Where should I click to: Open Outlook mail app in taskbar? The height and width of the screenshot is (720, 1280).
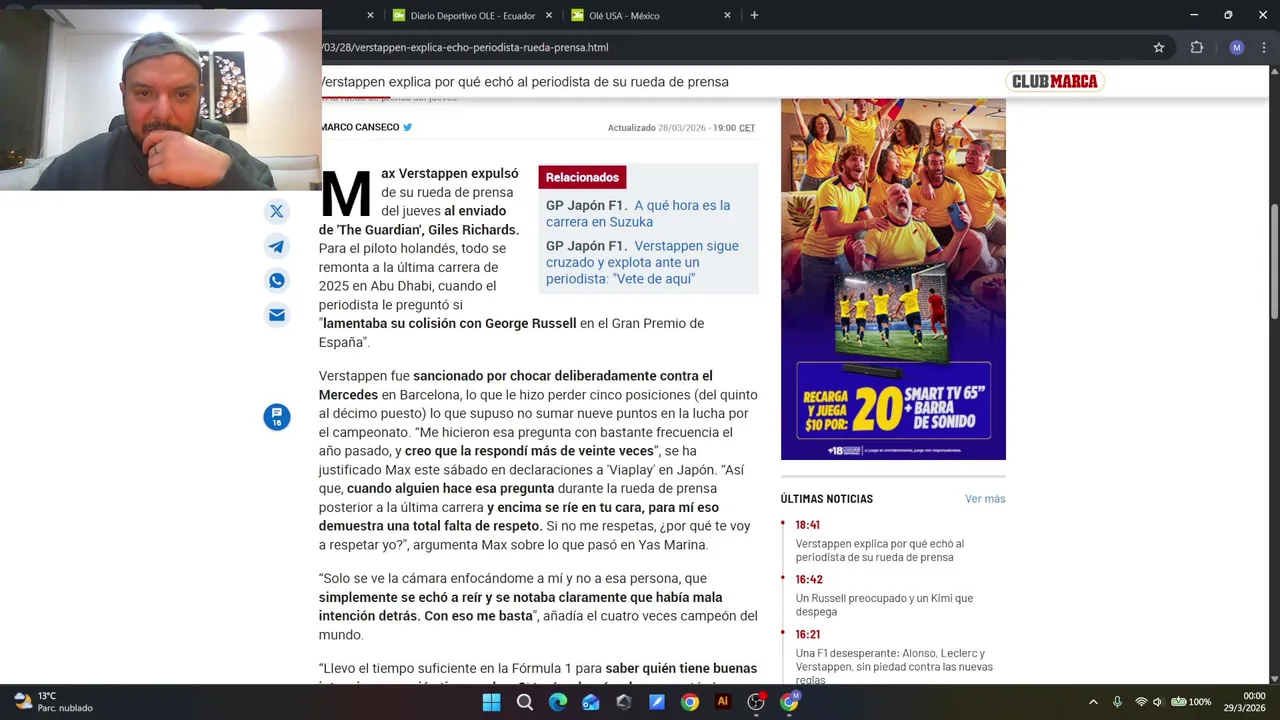point(591,702)
